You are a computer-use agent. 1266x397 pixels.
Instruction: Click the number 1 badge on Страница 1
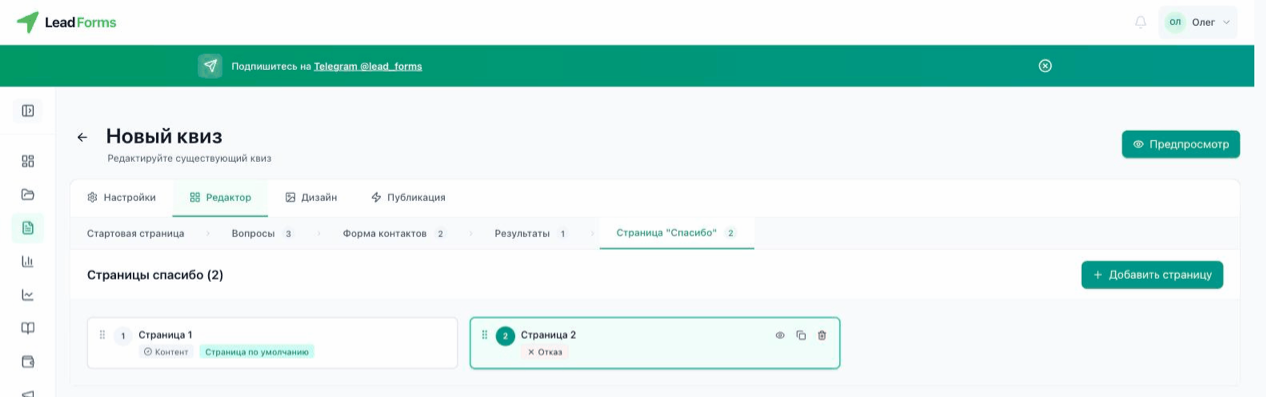123,336
